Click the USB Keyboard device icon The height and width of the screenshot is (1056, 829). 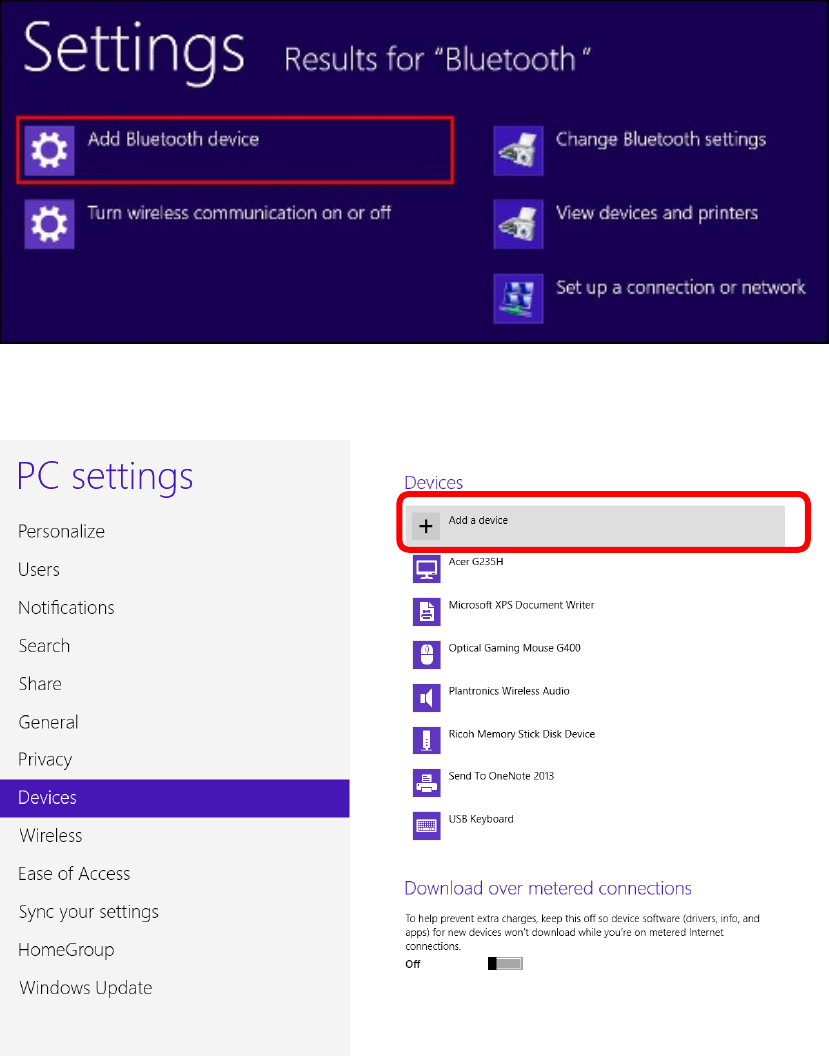[426, 826]
